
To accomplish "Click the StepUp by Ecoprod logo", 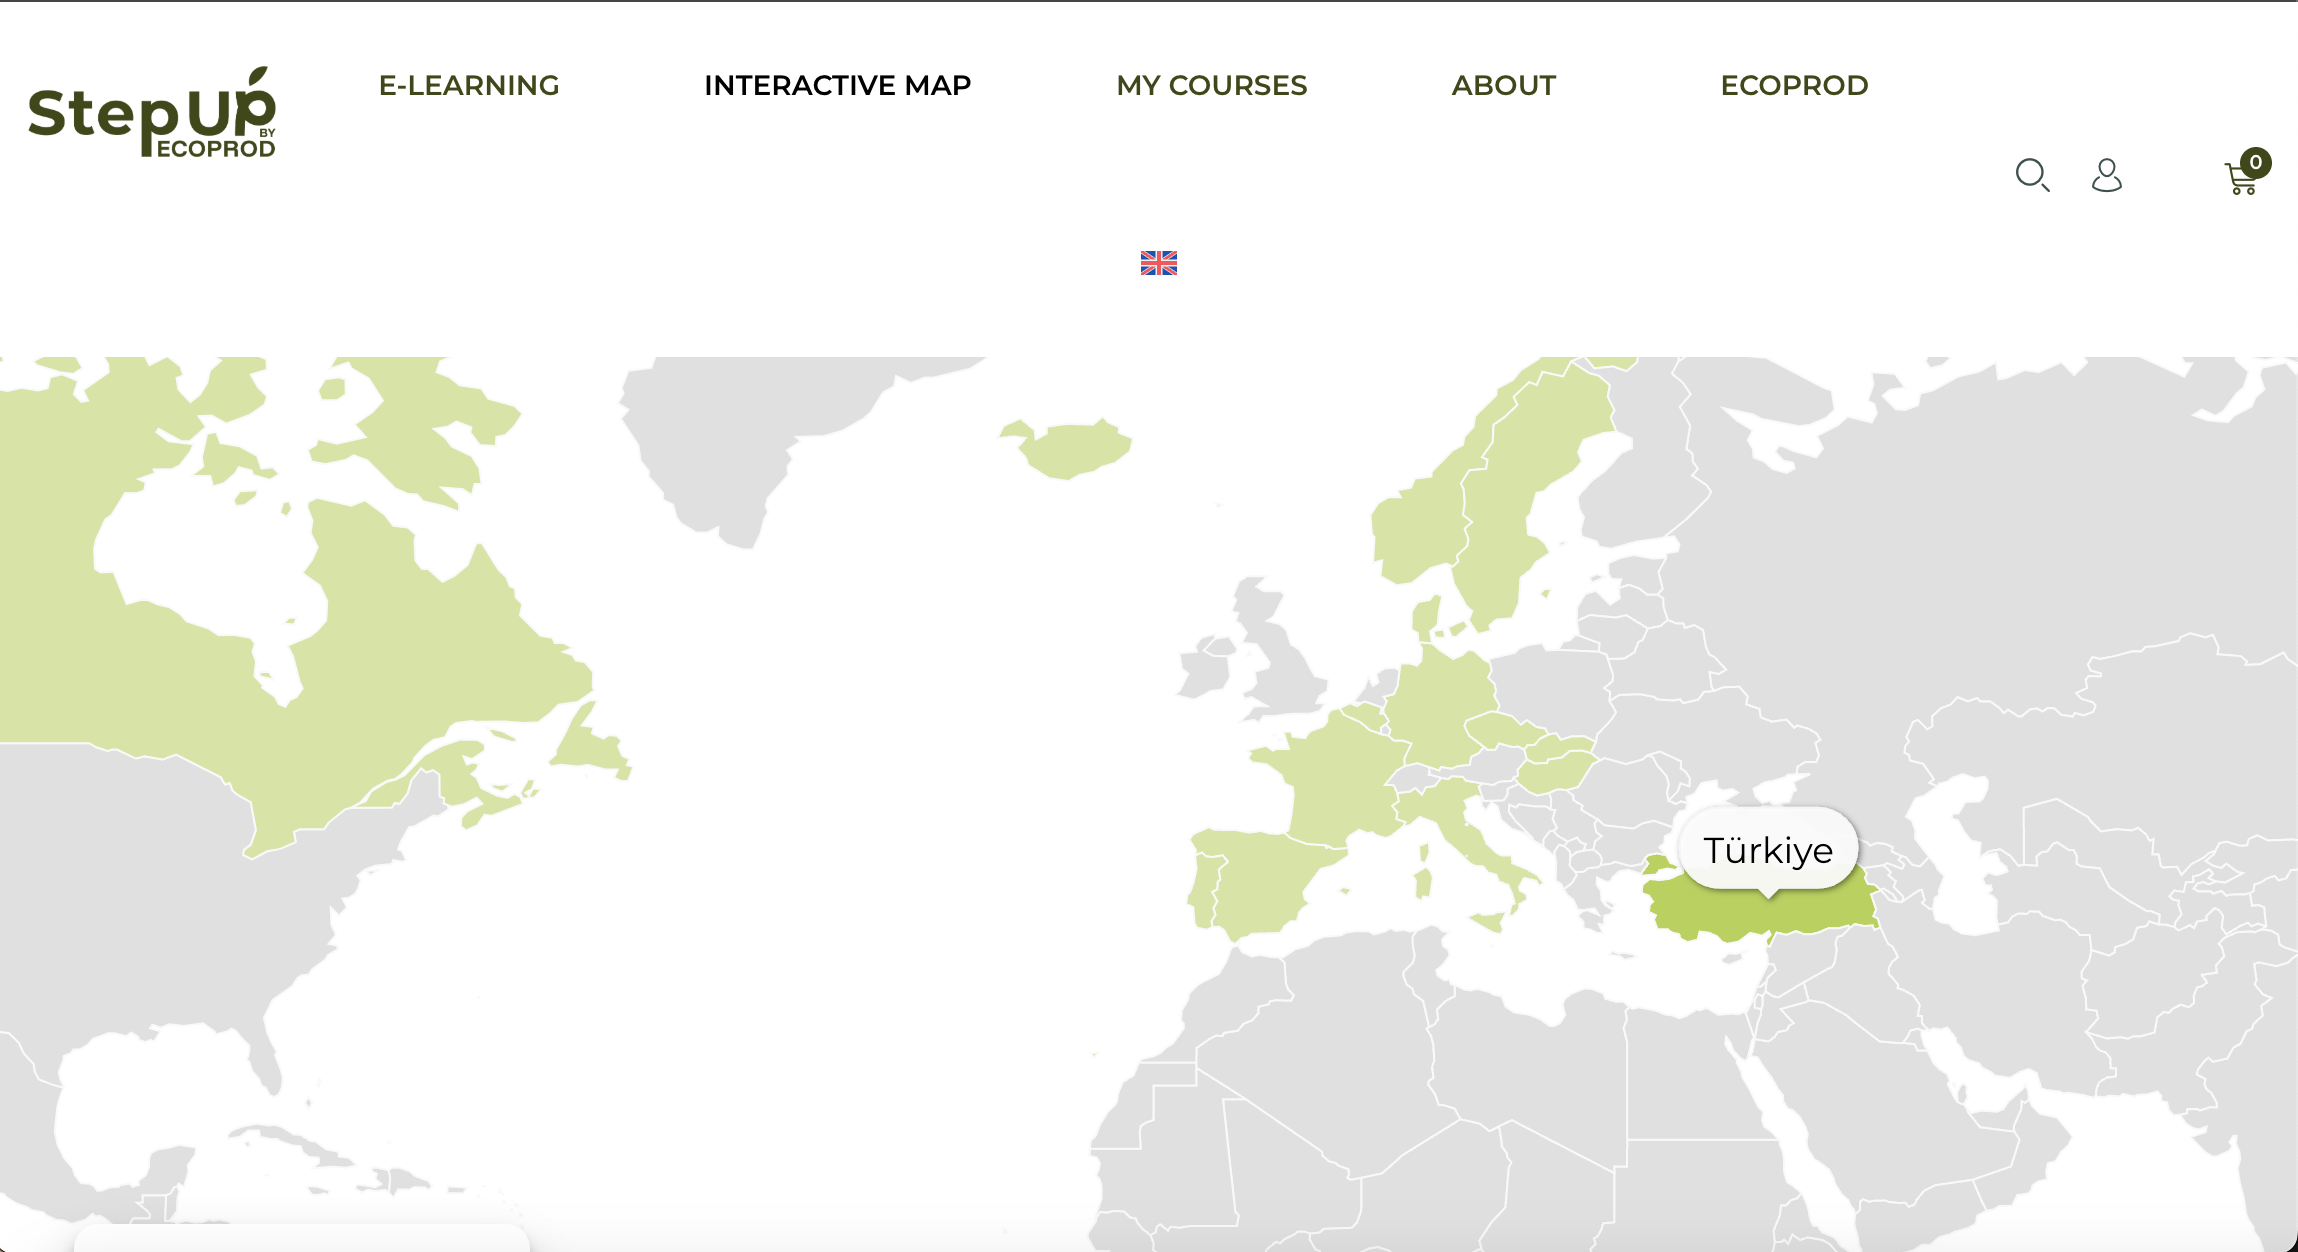I will click(152, 114).
